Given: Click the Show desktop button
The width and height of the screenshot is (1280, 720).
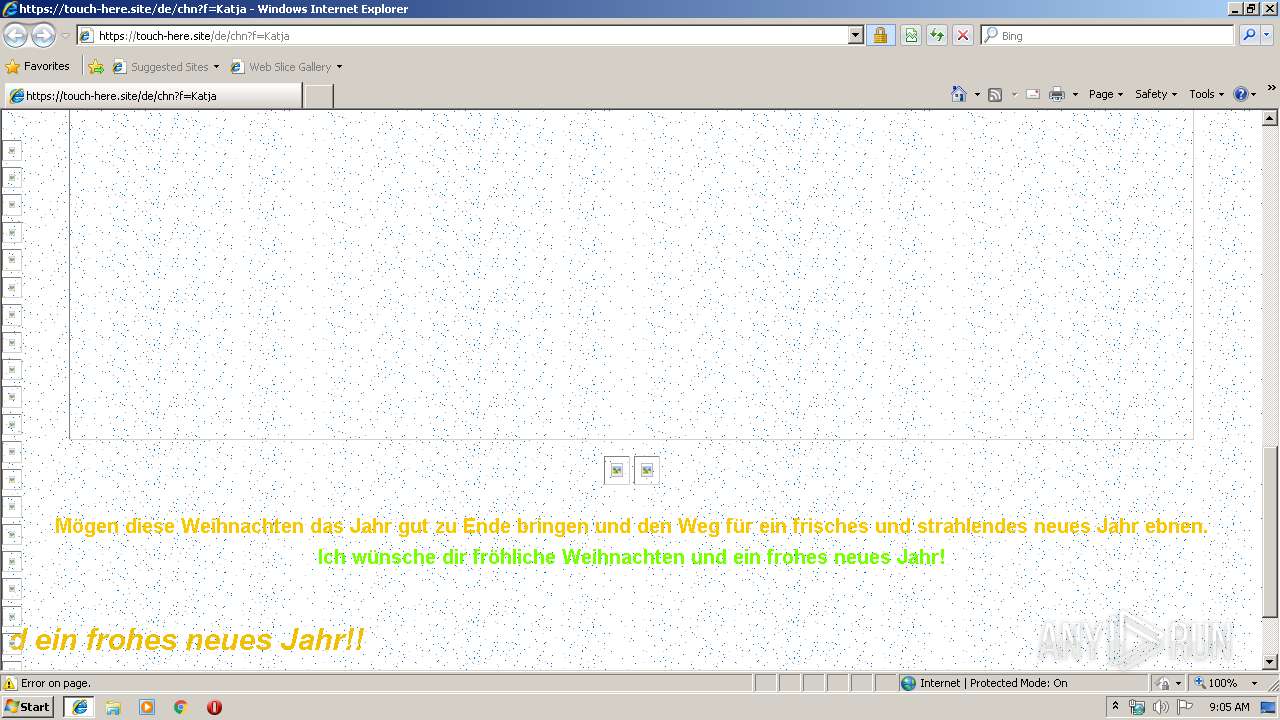Looking at the screenshot, I should click(x=1269, y=707).
